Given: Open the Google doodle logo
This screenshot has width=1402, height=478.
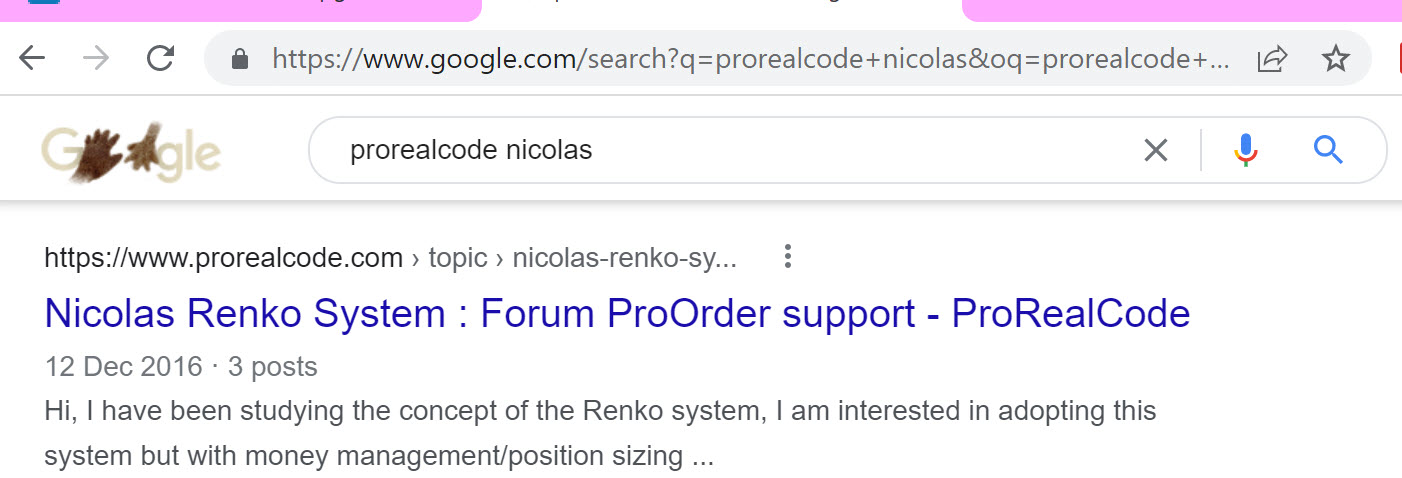Looking at the screenshot, I should coord(131,153).
